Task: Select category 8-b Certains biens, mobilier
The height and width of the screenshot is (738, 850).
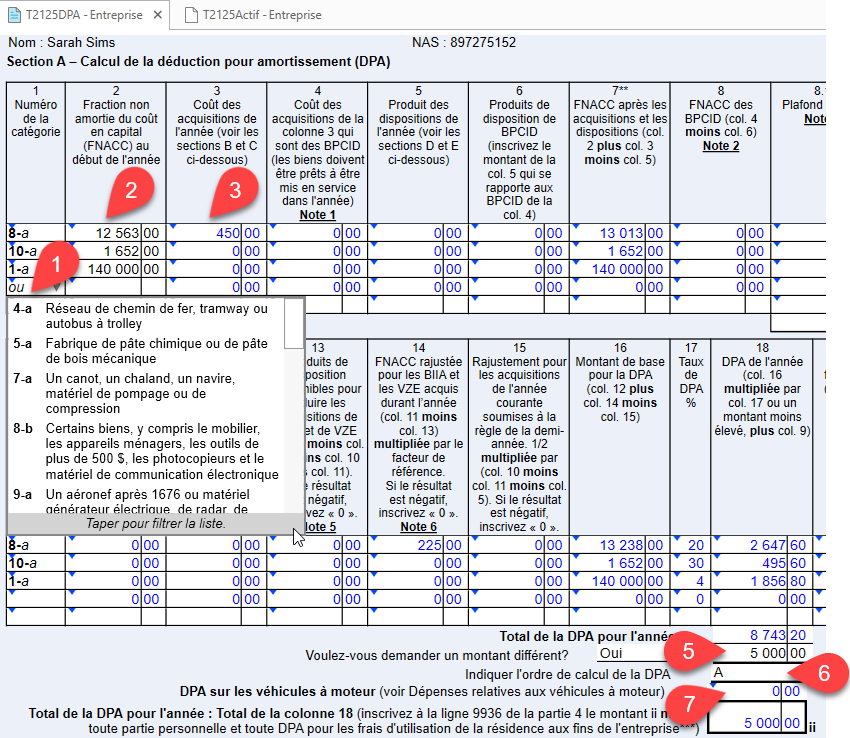Action: tap(145, 451)
